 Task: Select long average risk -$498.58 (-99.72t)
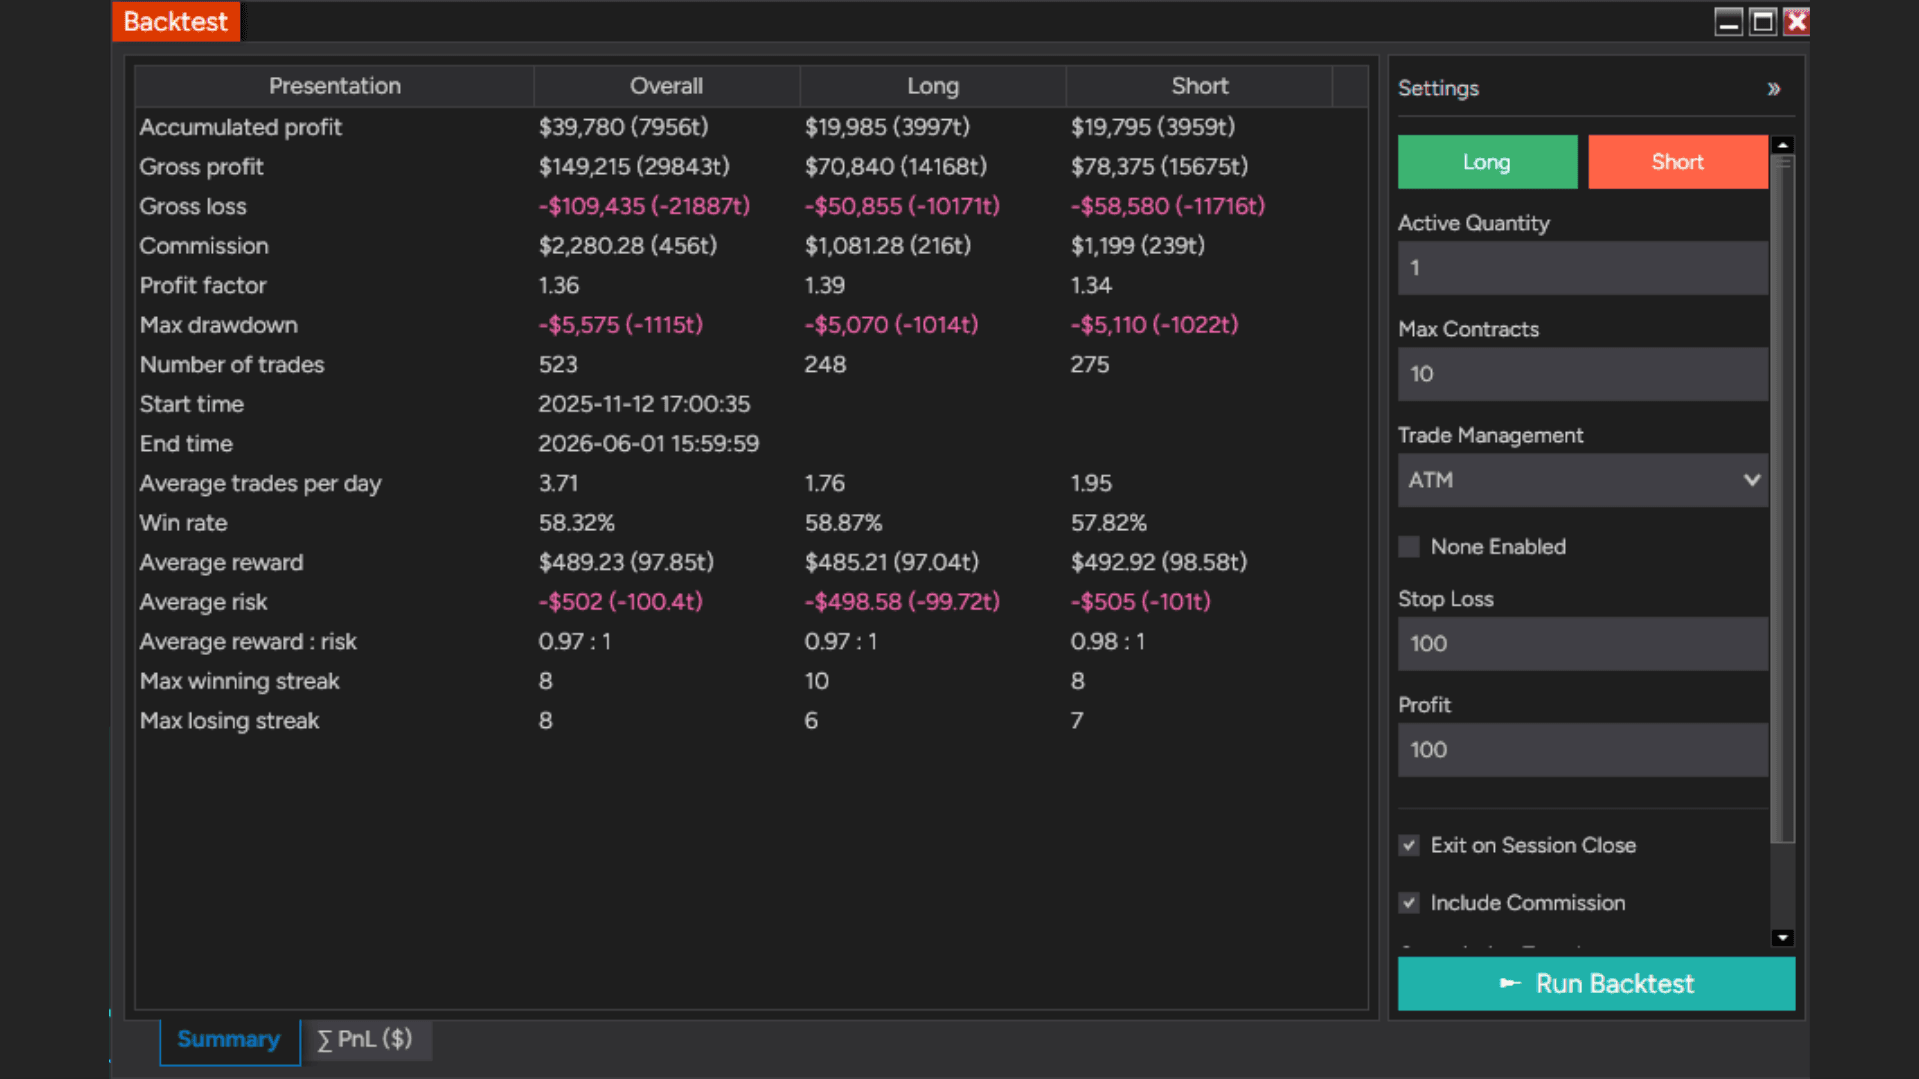click(x=902, y=602)
